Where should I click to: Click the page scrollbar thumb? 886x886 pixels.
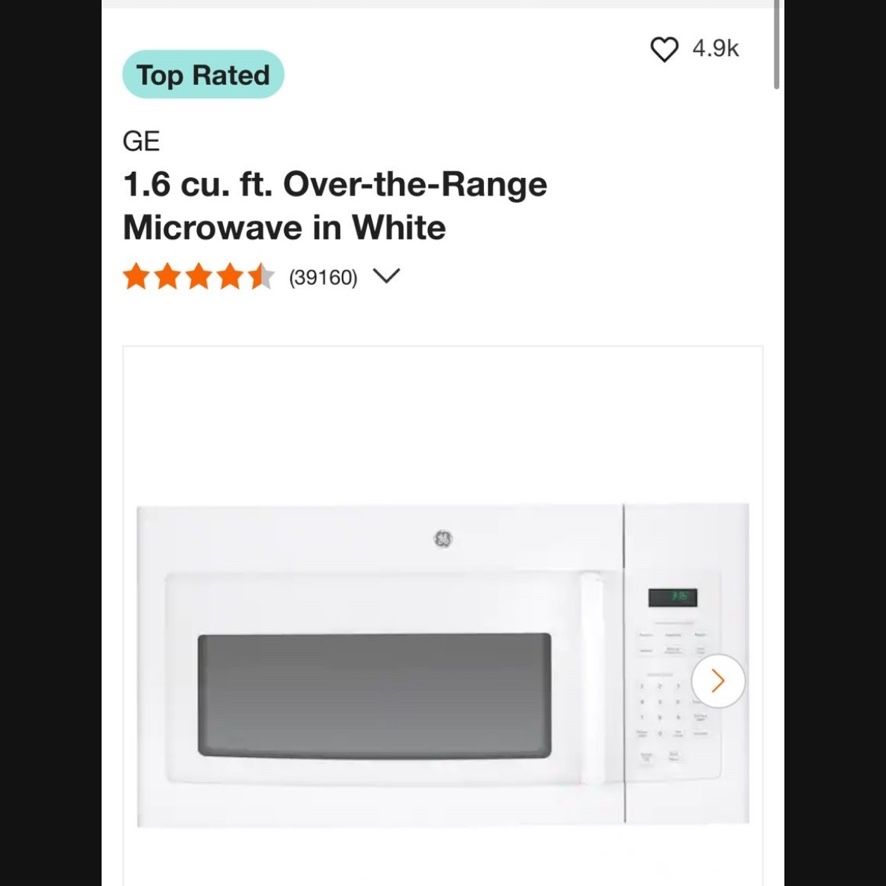pos(776,44)
